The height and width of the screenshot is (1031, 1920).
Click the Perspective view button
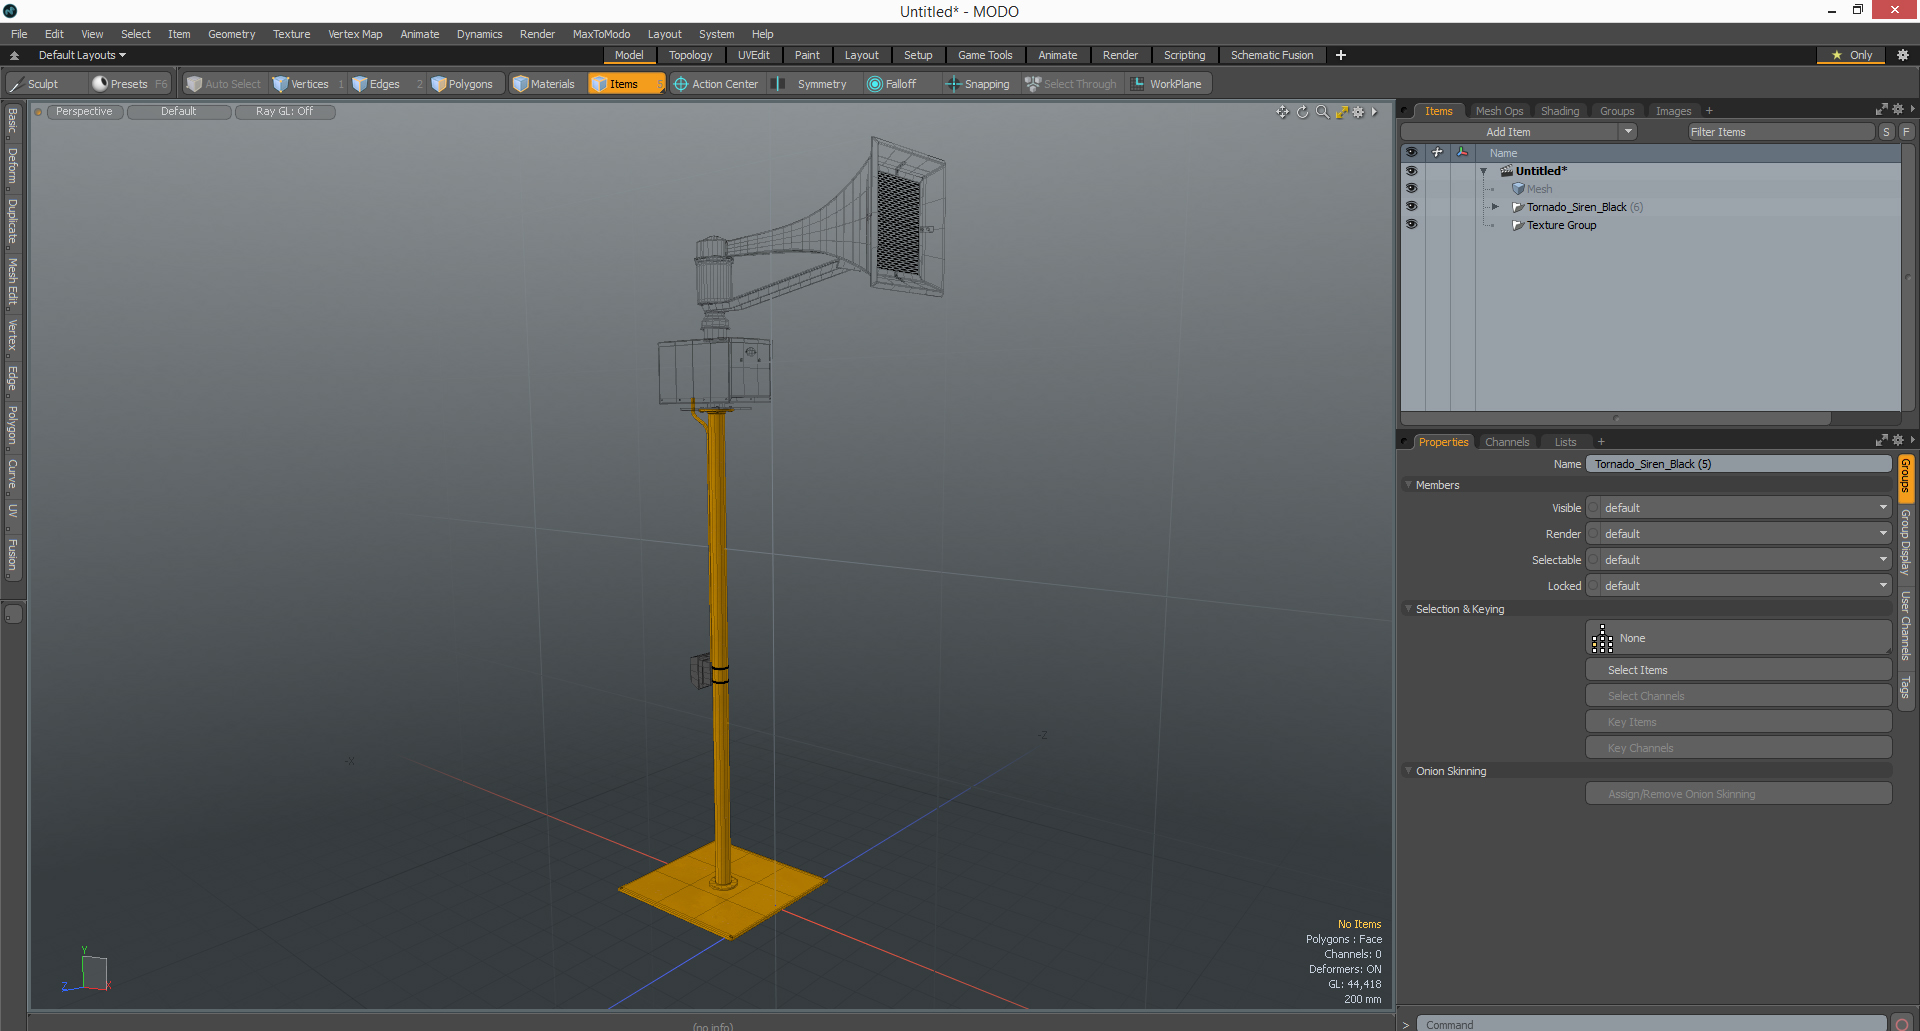coord(84,112)
